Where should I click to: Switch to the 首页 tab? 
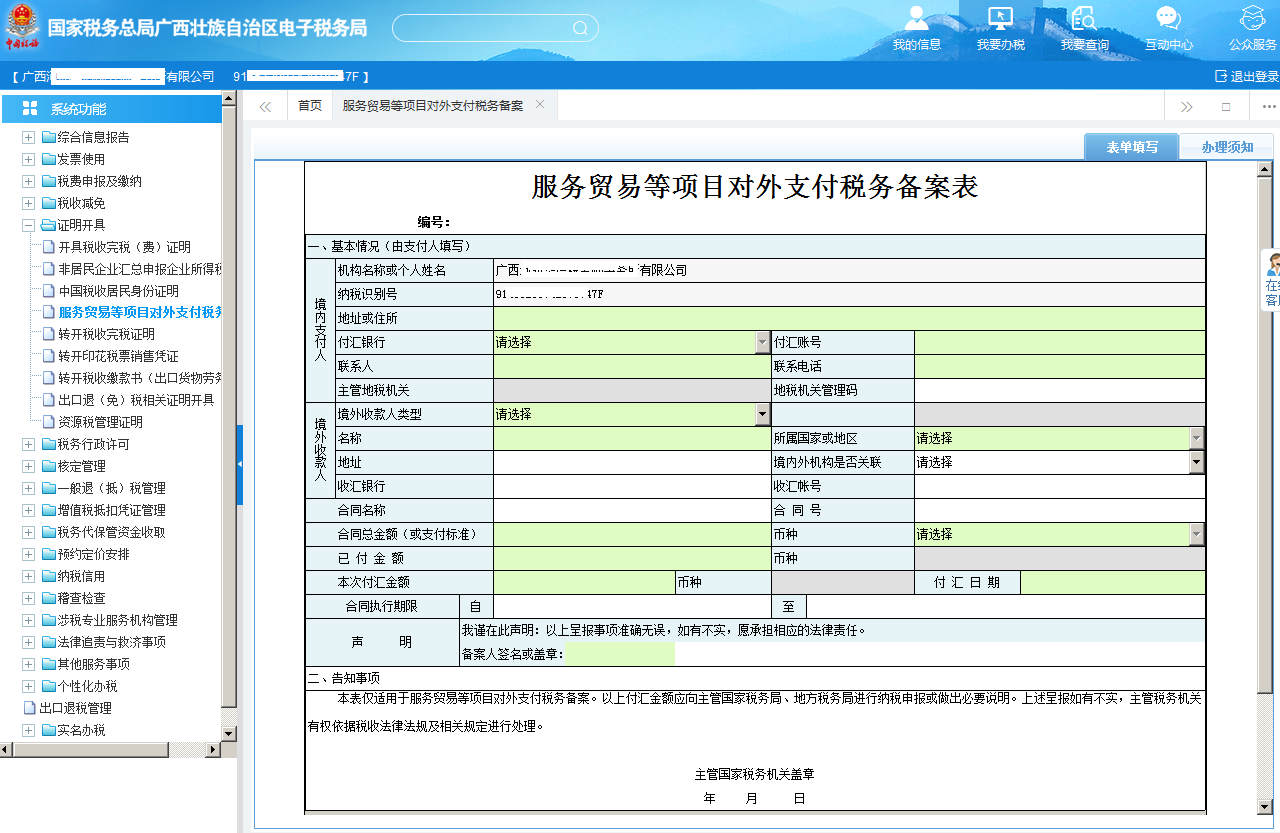(x=310, y=105)
